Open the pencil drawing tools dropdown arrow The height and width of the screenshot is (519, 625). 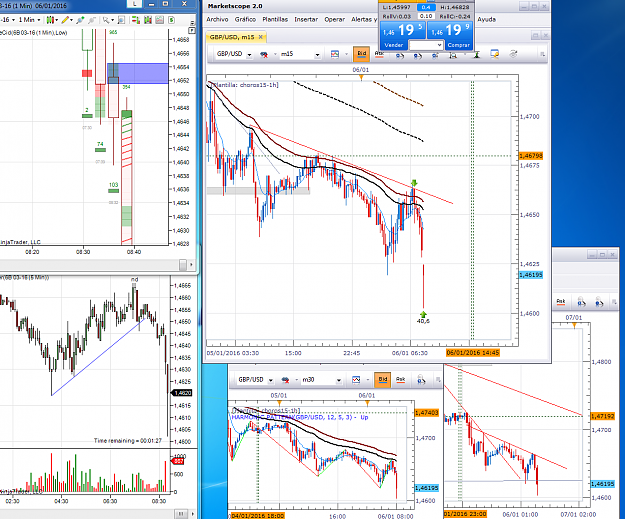click(71, 20)
